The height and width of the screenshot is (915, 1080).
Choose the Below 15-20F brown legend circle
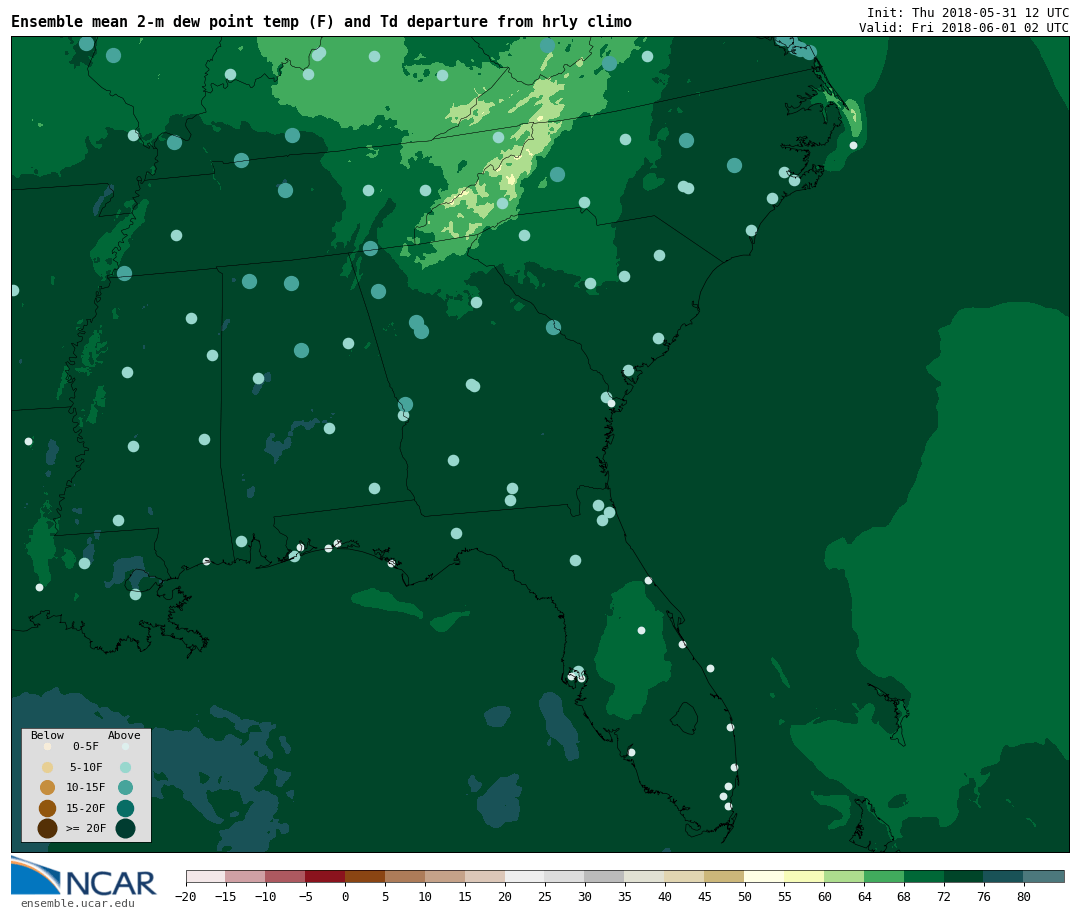48,808
